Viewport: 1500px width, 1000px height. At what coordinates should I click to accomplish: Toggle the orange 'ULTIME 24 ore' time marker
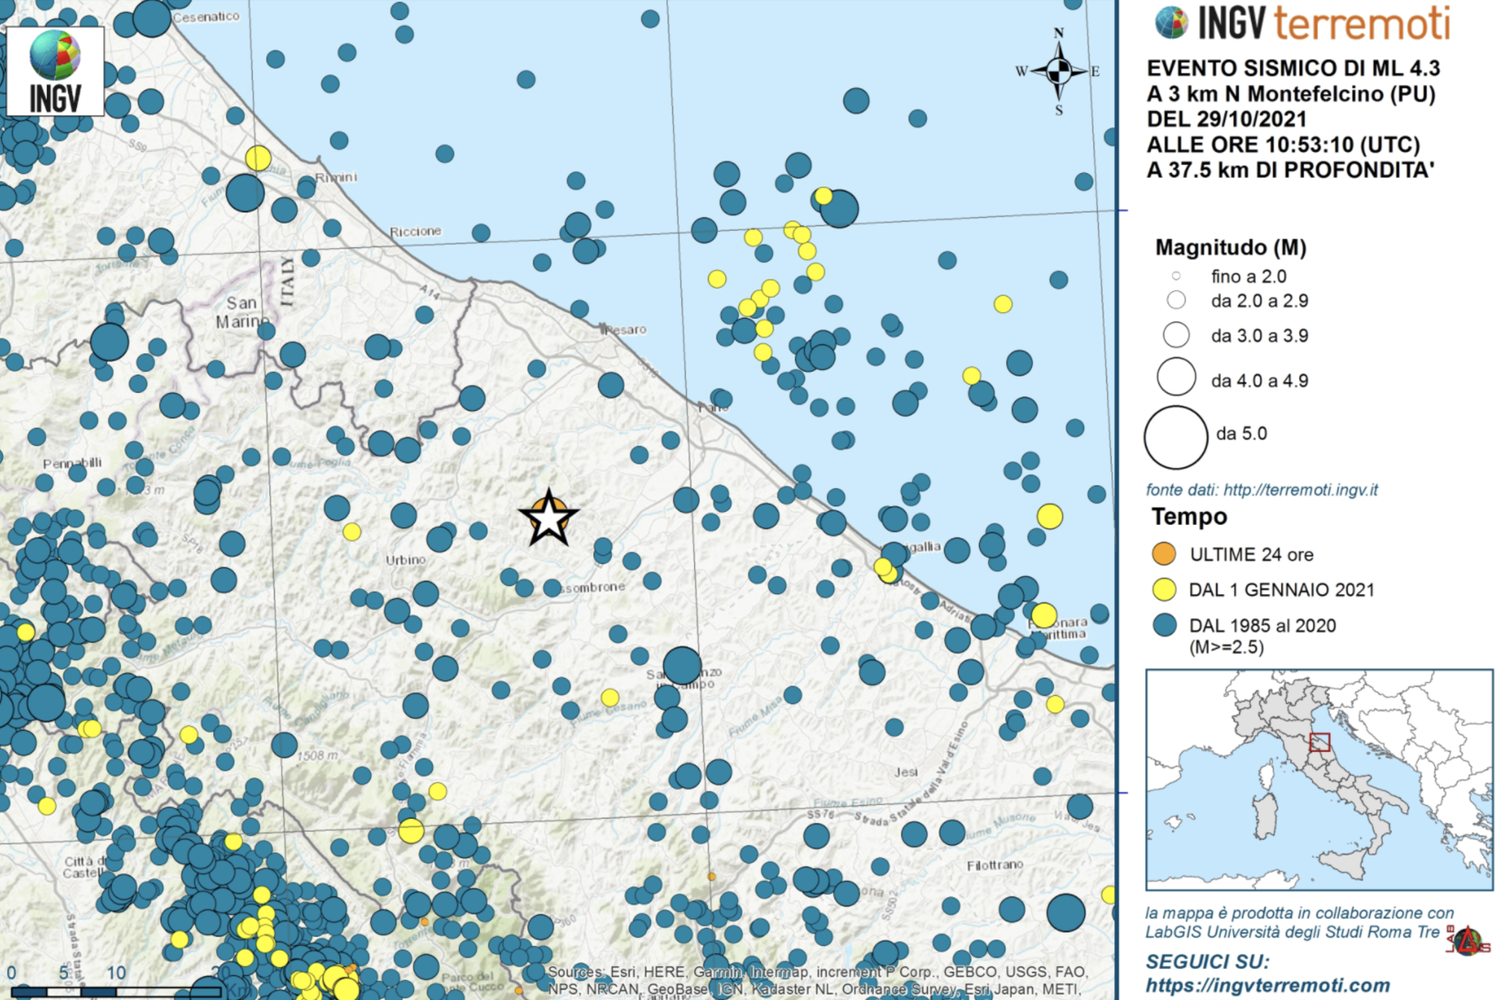point(1163,553)
